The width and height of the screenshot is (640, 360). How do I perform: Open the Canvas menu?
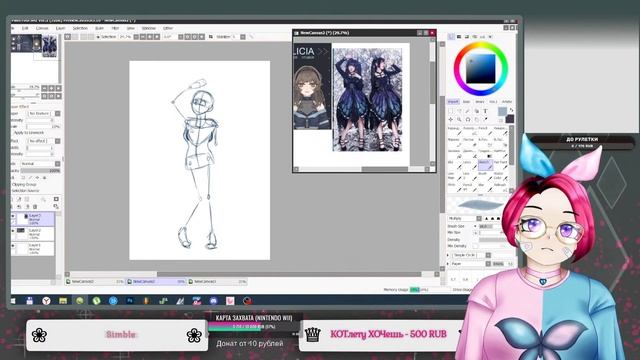(x=42, y=28)
